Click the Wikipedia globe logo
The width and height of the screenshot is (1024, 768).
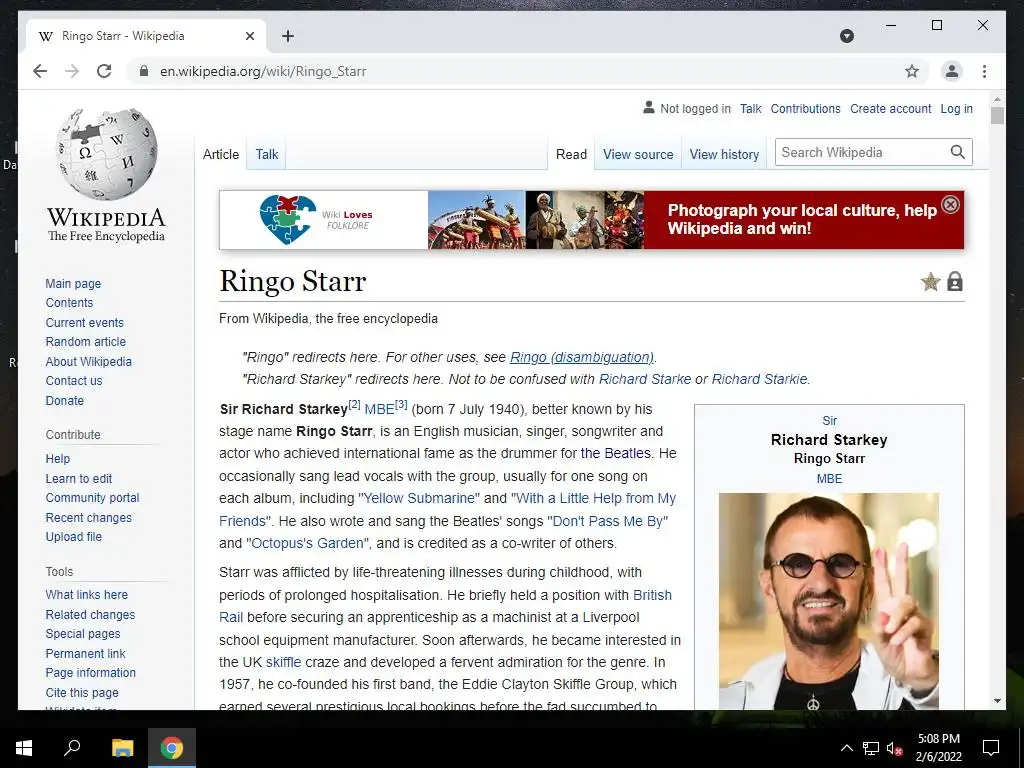pos(106,153)
